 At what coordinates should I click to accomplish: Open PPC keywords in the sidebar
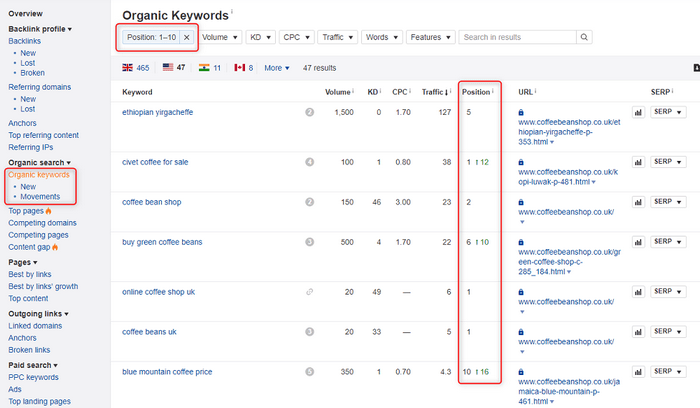pyautogui.click(x=33, y=377)
